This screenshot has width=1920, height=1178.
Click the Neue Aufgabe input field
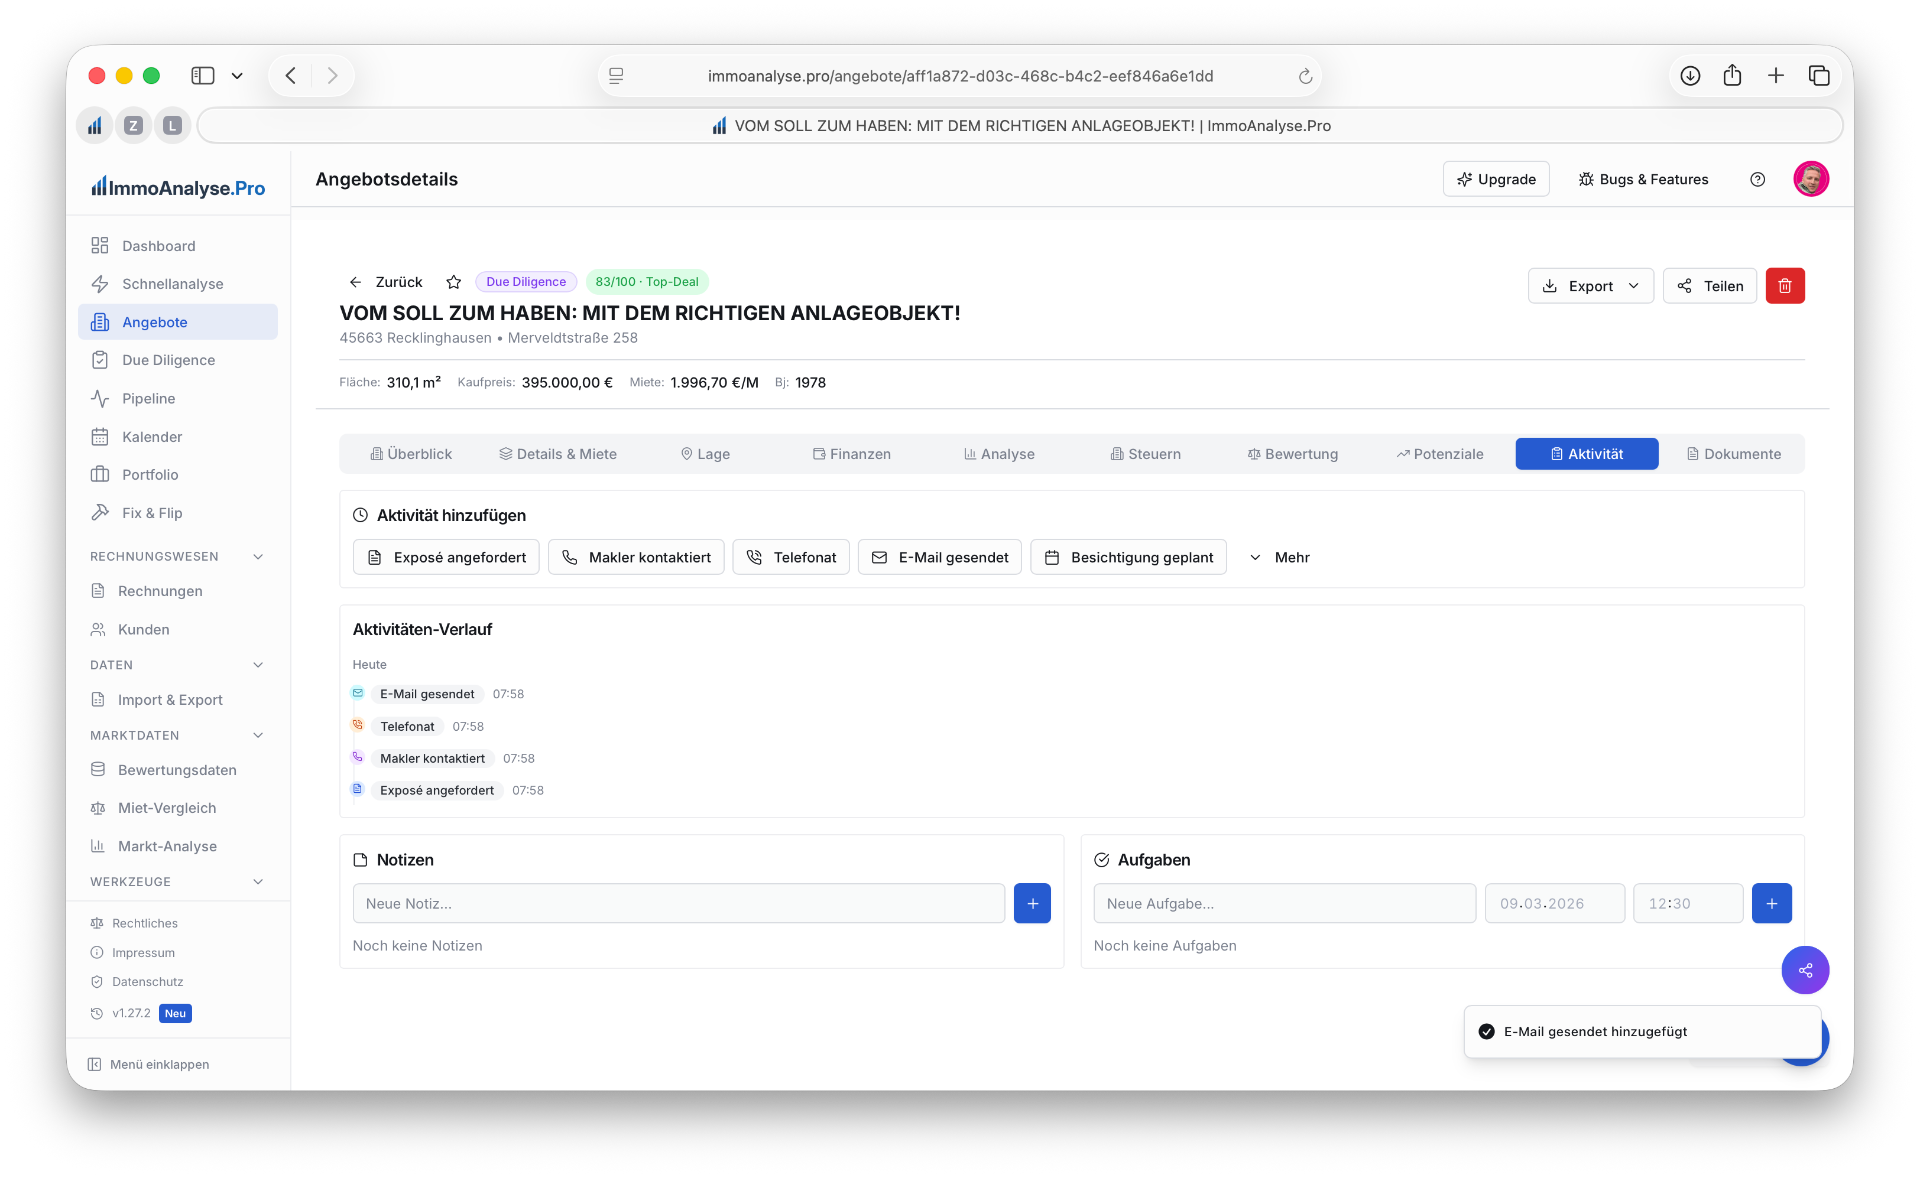tap(1284, 903)
